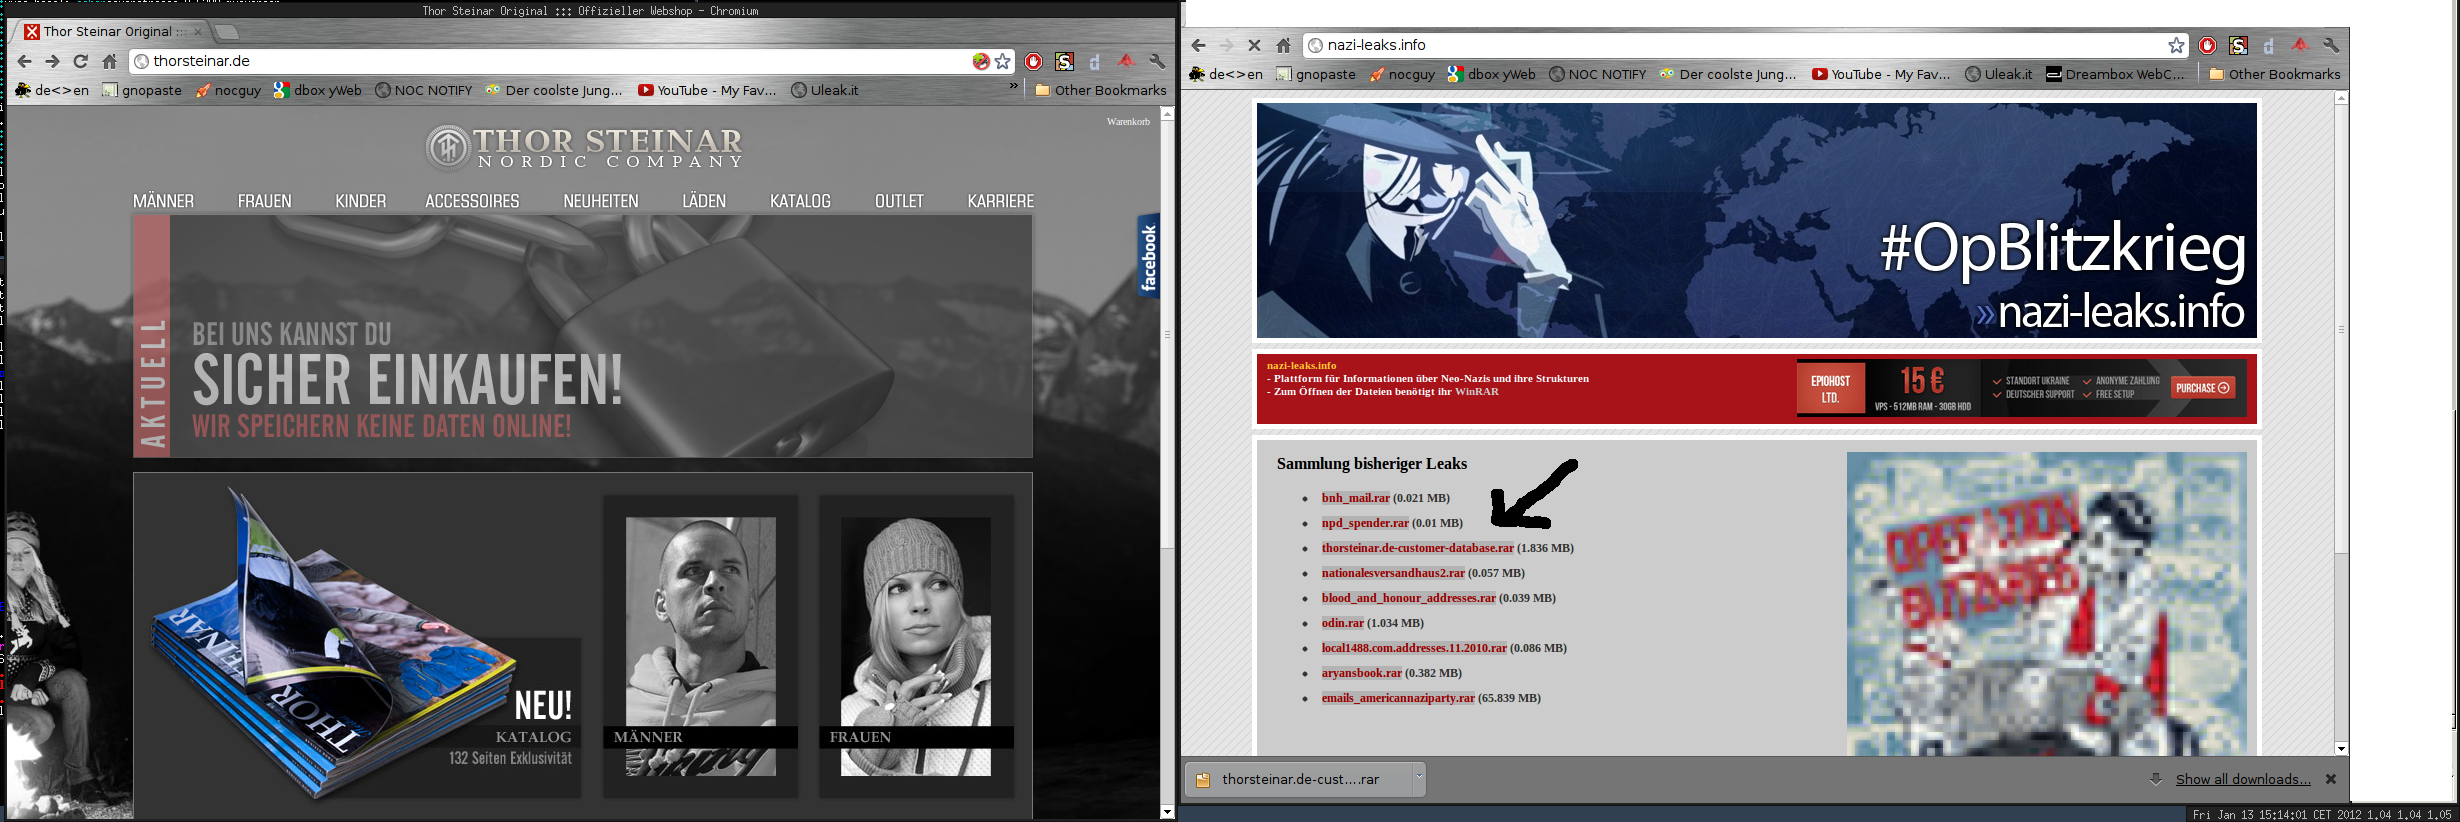Reload the thorsteinar.de page
The height and width of the screenshot is (822, 2460).
tap(81, 61)
